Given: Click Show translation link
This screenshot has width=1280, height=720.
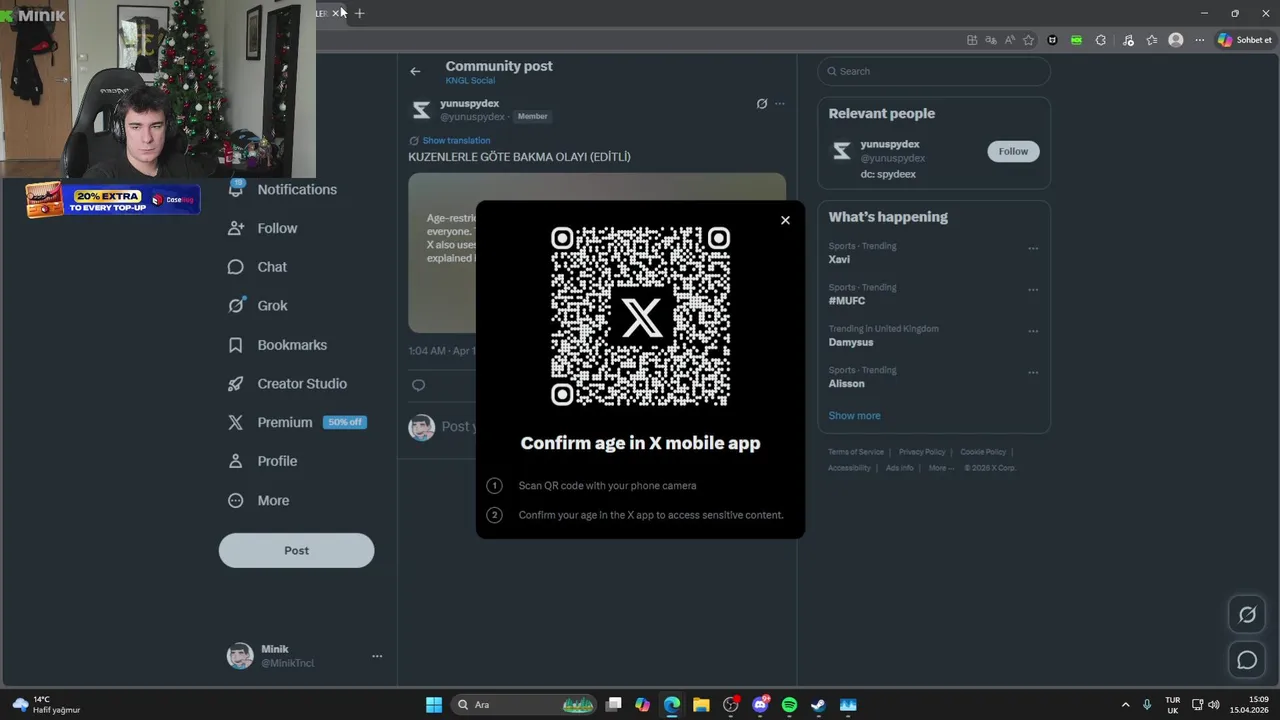Looking at the screenshot, I should [456, 141].
